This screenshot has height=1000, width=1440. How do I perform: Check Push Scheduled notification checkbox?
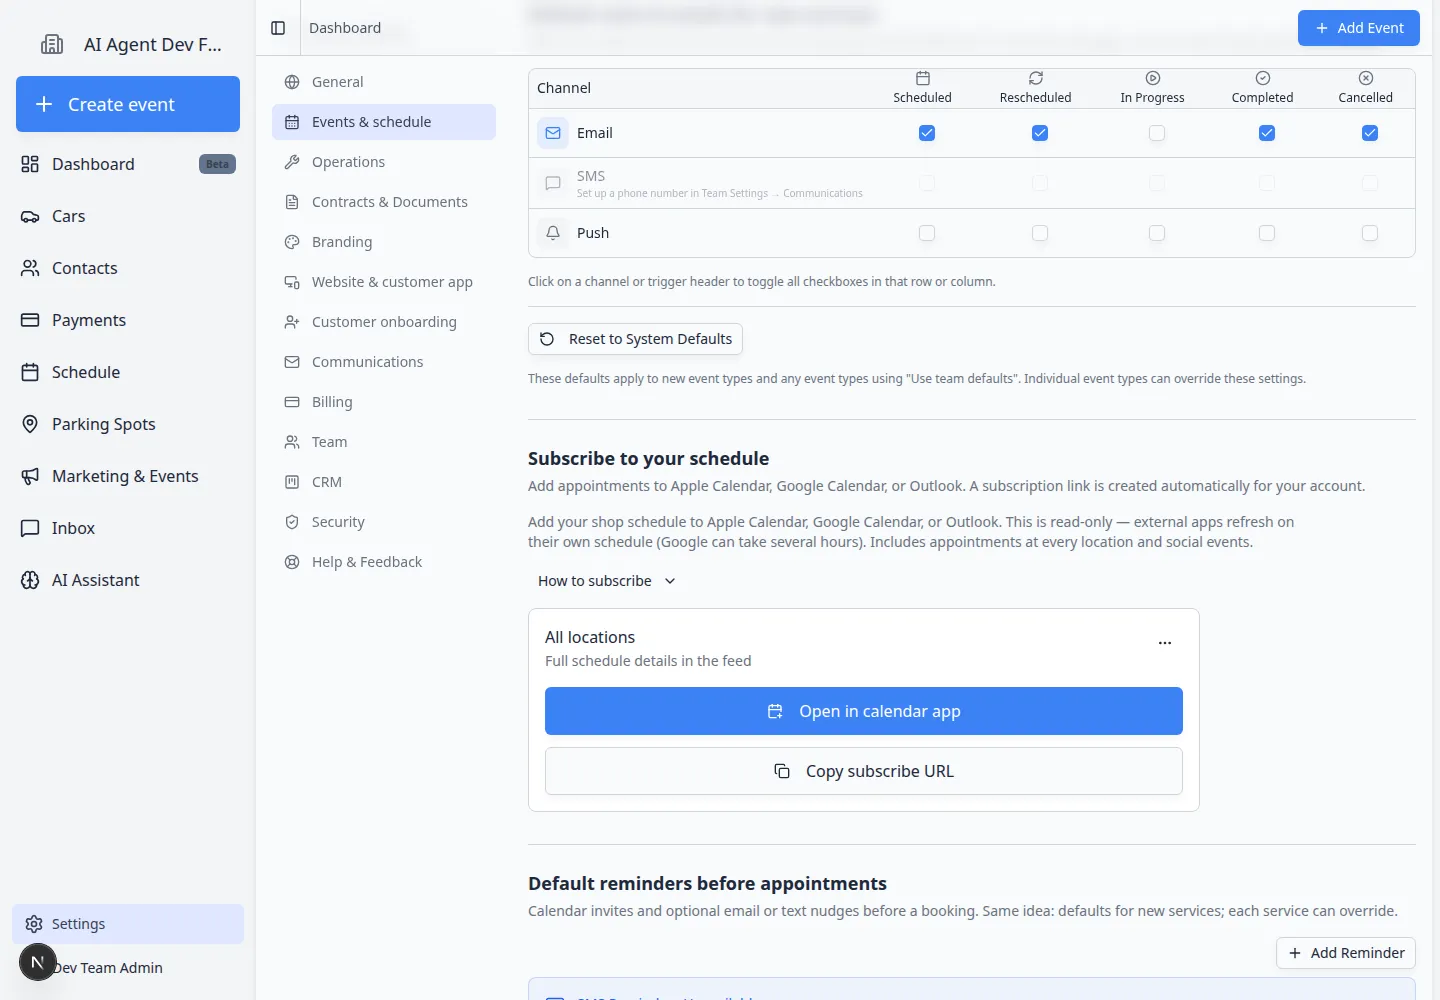927,233
